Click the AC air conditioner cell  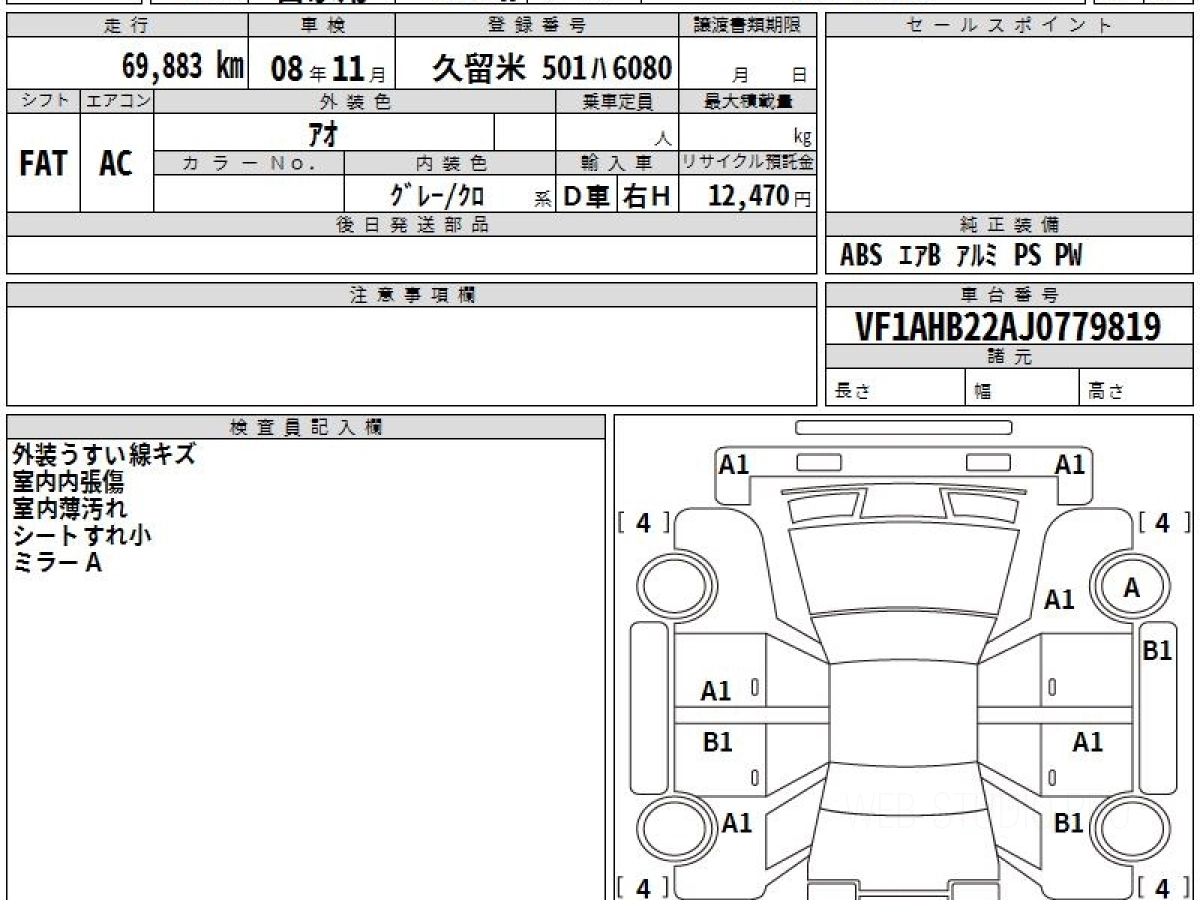pos(116,163)
